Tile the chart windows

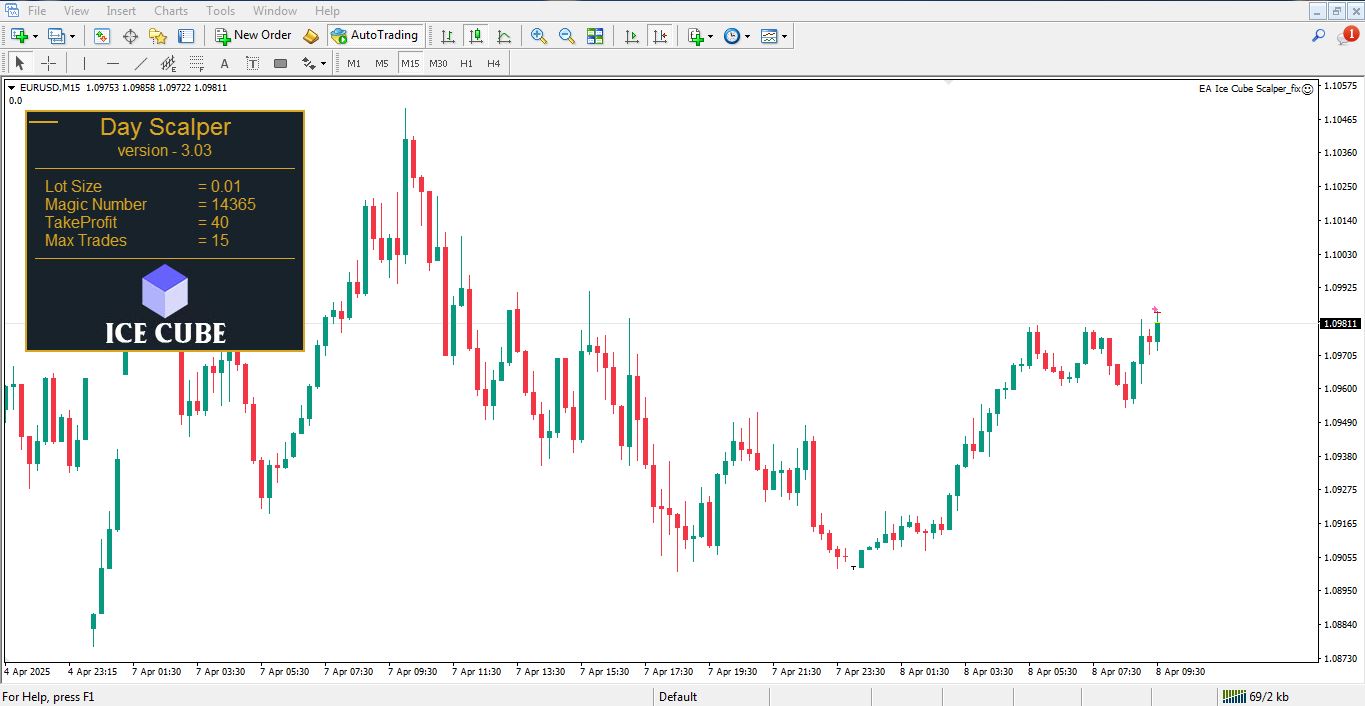point(595,36)
